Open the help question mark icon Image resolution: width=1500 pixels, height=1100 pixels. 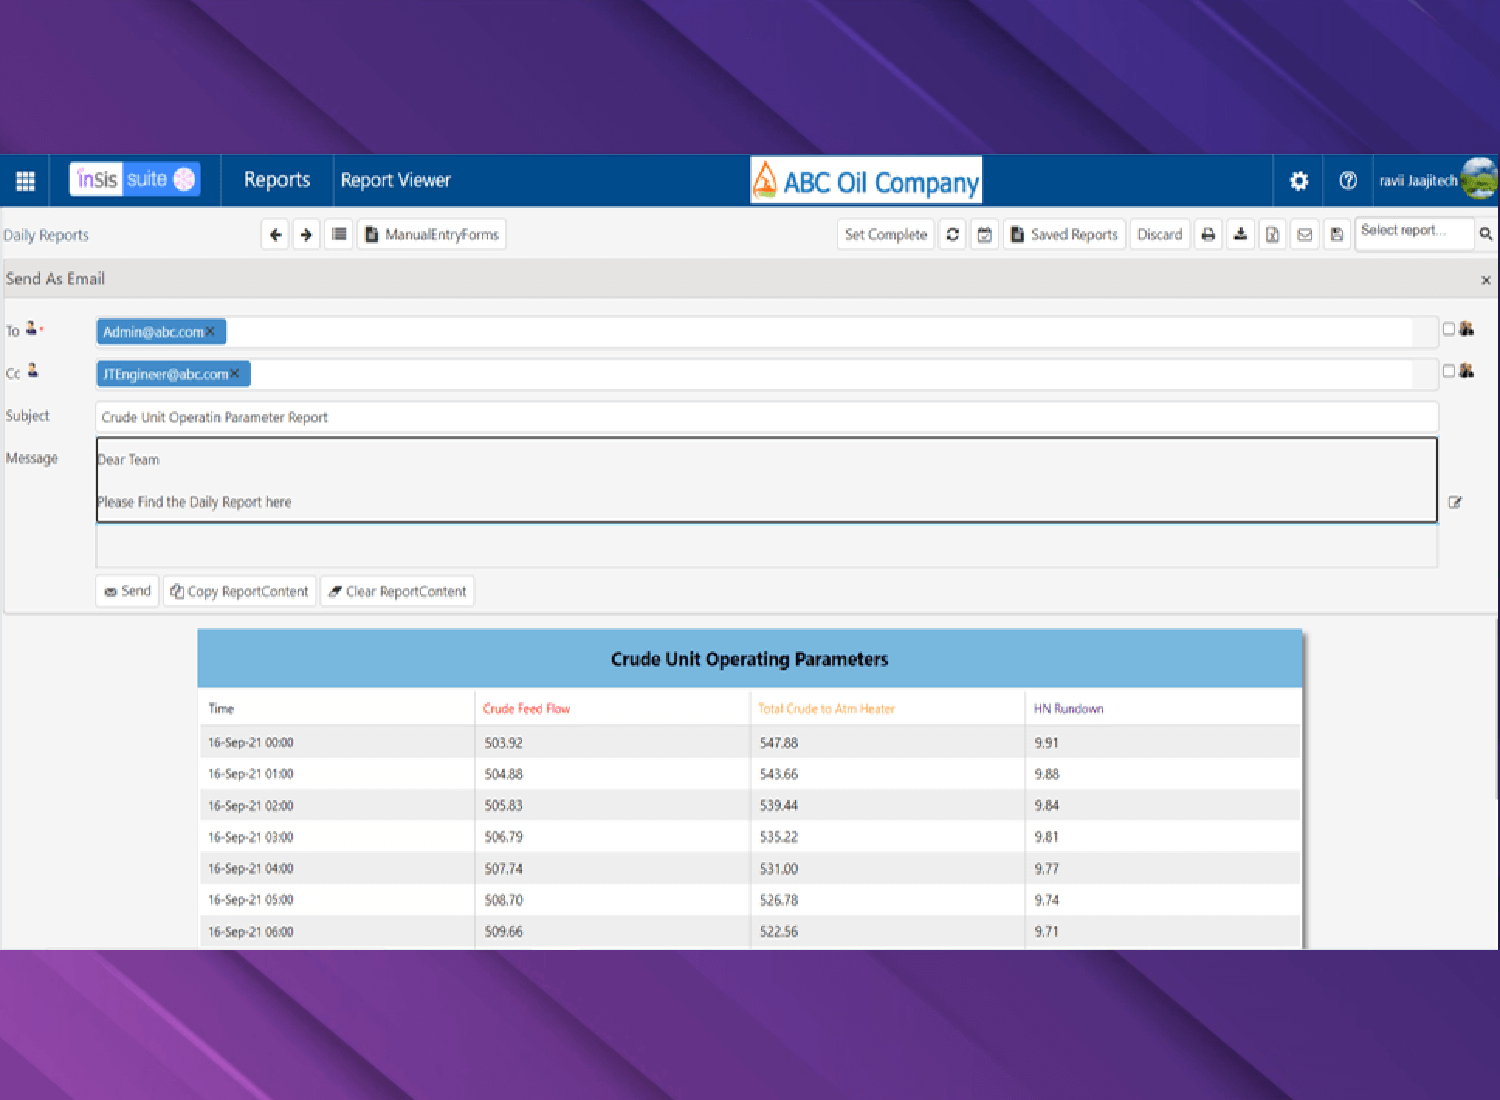1347,181
